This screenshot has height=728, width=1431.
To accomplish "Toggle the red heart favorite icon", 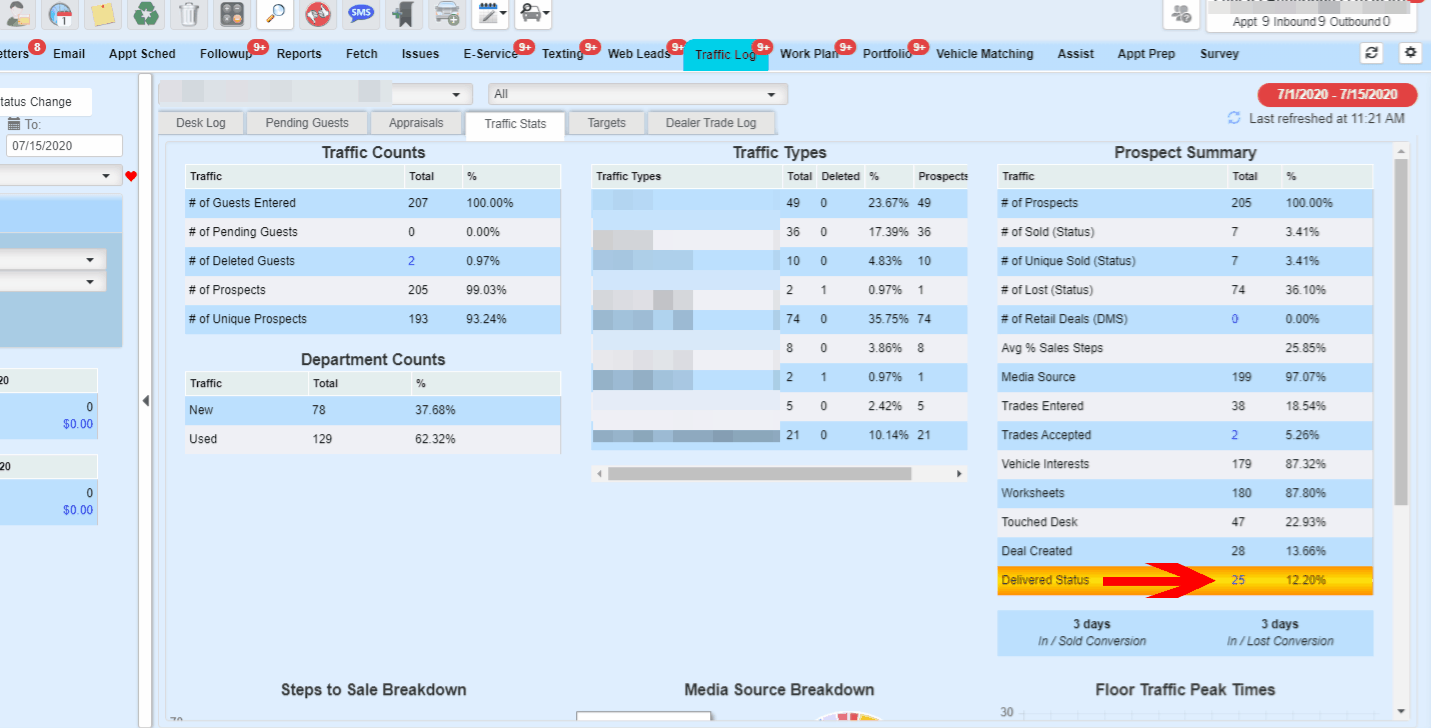I will coord(131,176).
